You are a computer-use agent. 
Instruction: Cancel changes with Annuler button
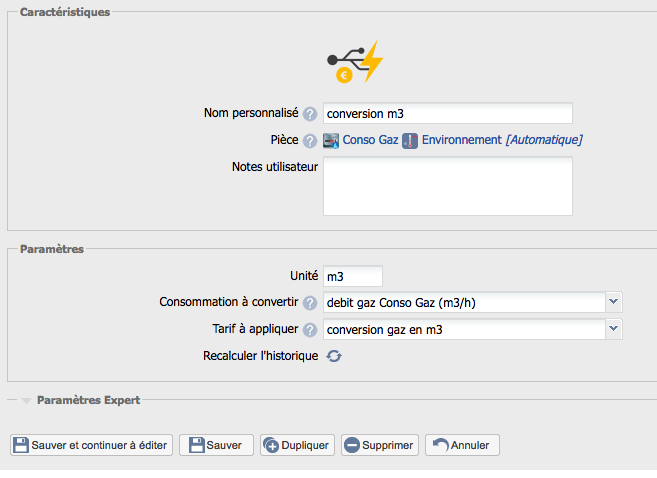462,445
